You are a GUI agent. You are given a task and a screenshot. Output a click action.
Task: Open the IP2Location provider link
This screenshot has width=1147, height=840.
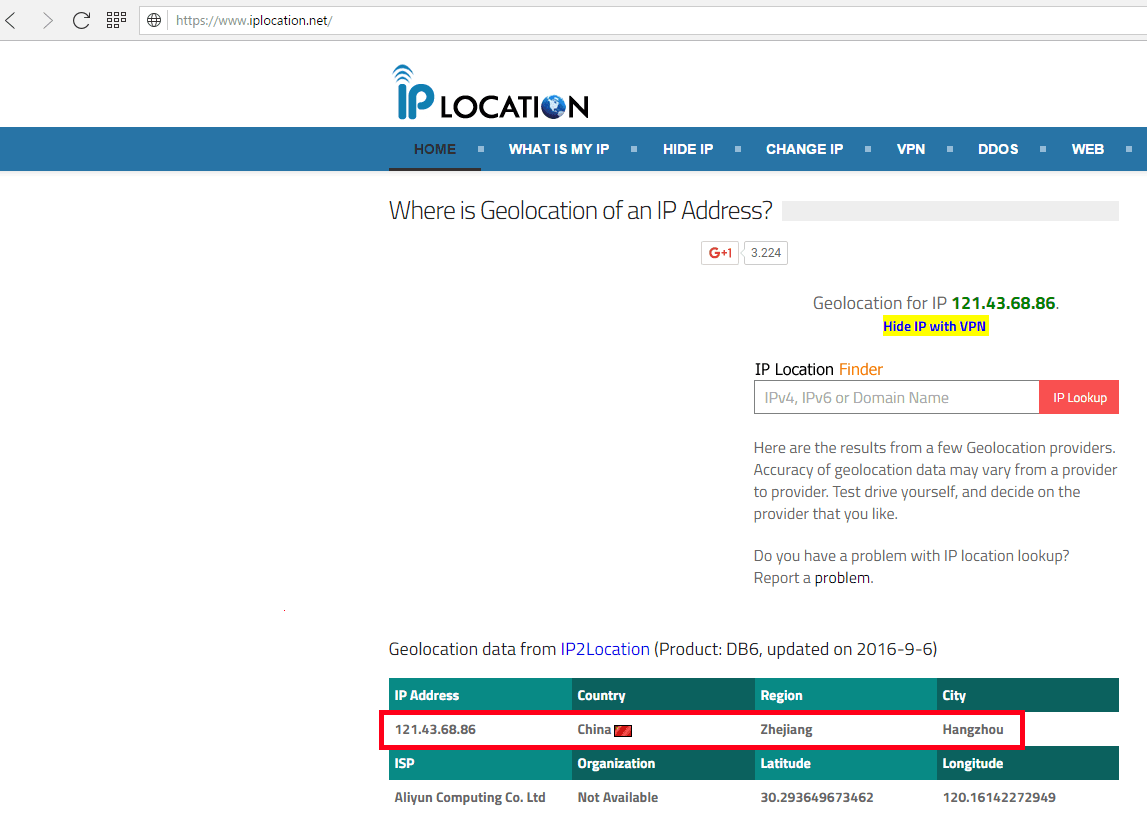(x=605, y=649)
